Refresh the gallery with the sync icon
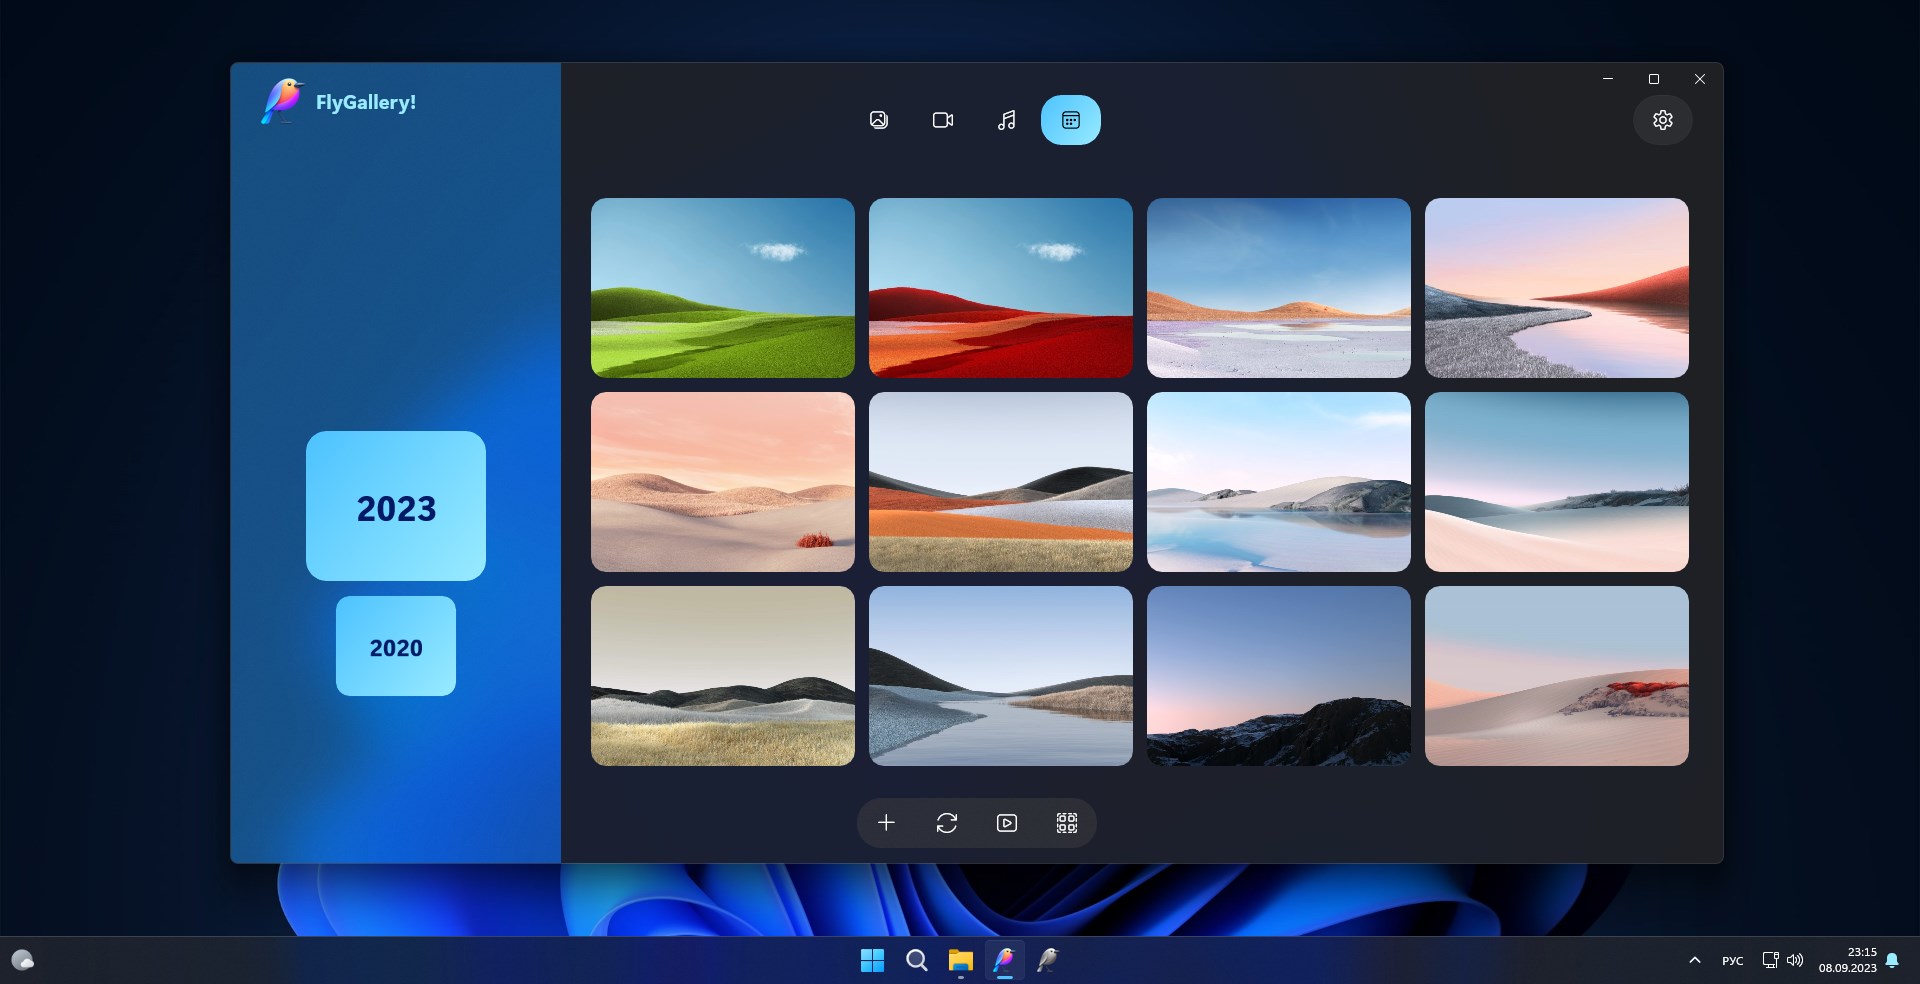Screen dimensions: 1920x984 pos(946,823)
